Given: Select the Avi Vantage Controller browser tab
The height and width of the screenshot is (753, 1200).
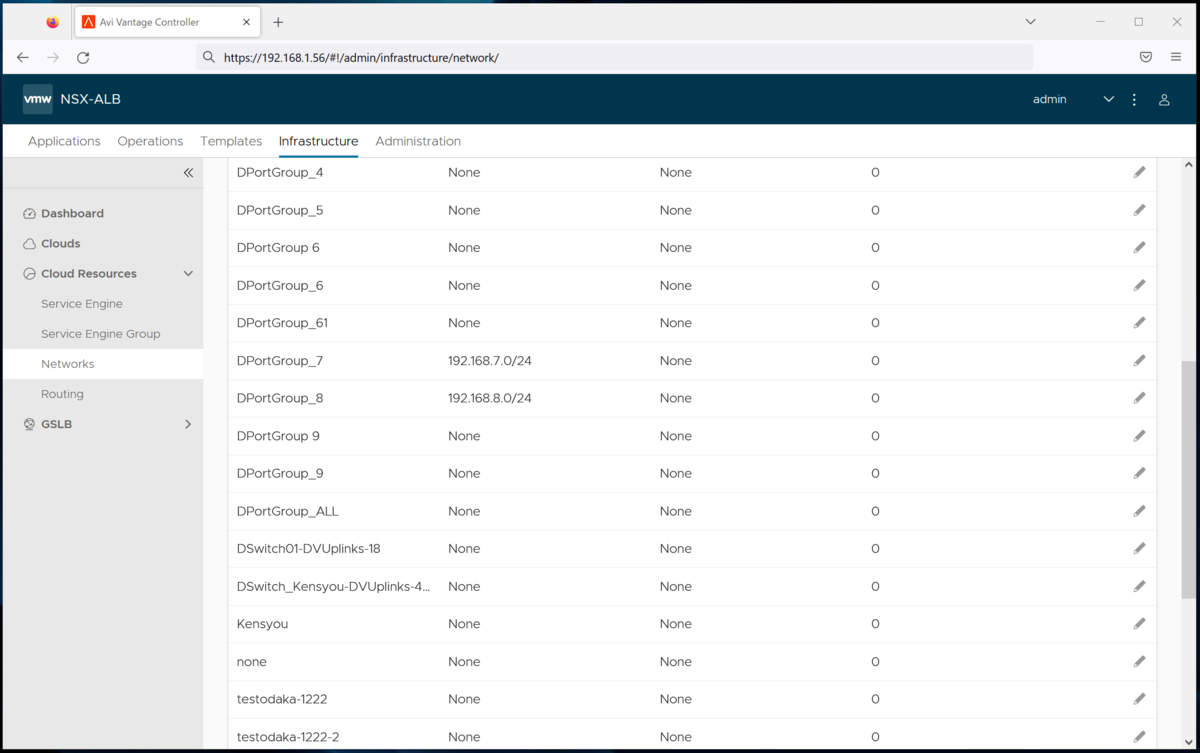Looking at the screenshot, I should tap(167, 22).
